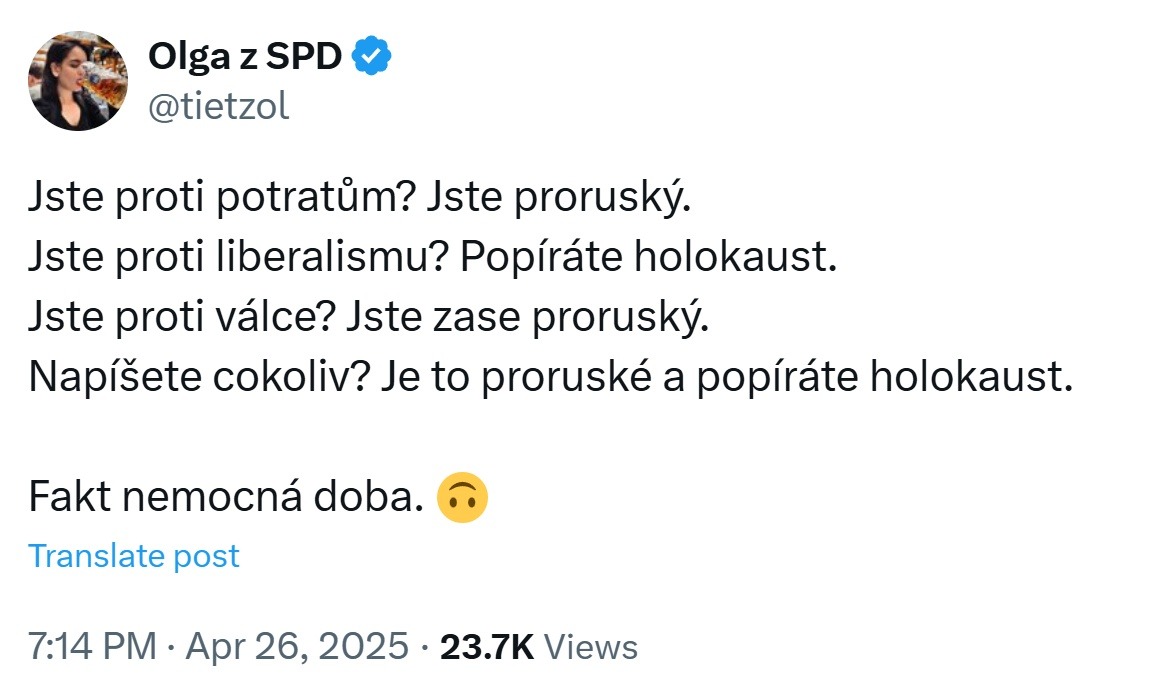Open the Olga z SPD display name
The height and width of the screenshot is (691, 1153).
[244, 59]
